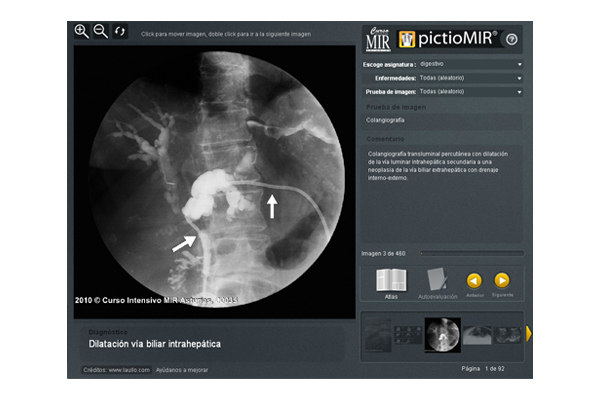Select the fifth thumbnail in the strip
This screenshot has width=600, height=400.
click(507, 335)
